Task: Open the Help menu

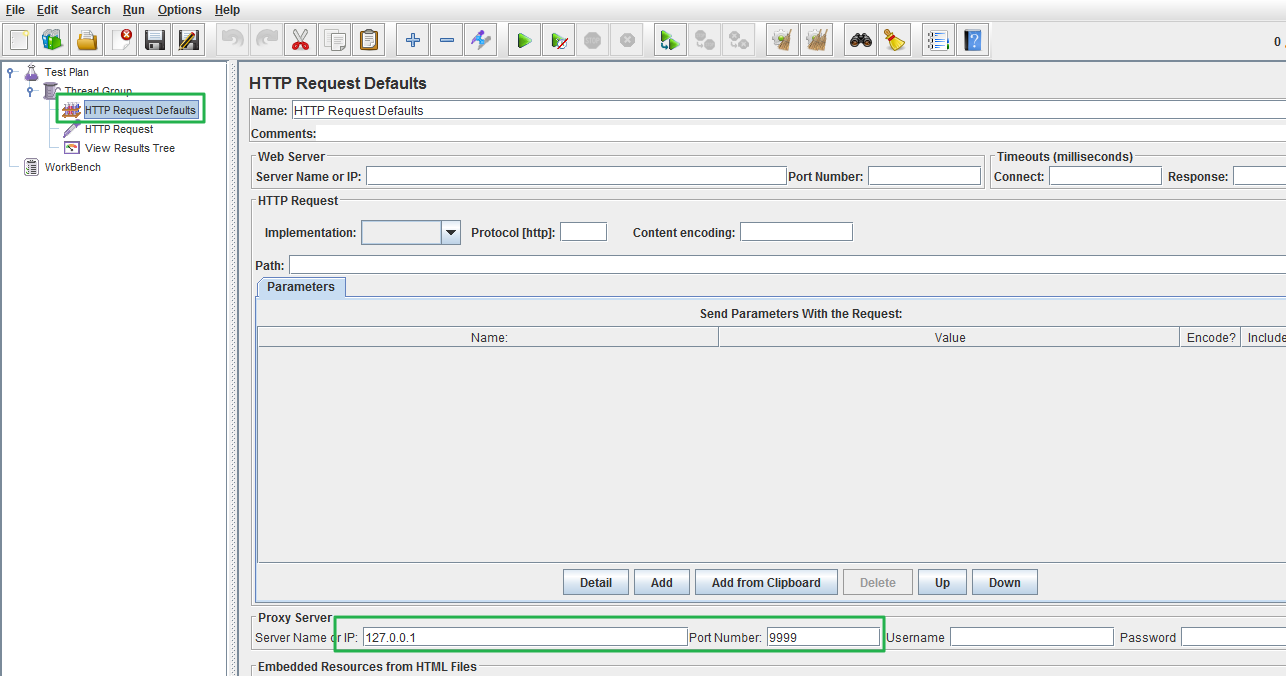Action: click(228, 10)
